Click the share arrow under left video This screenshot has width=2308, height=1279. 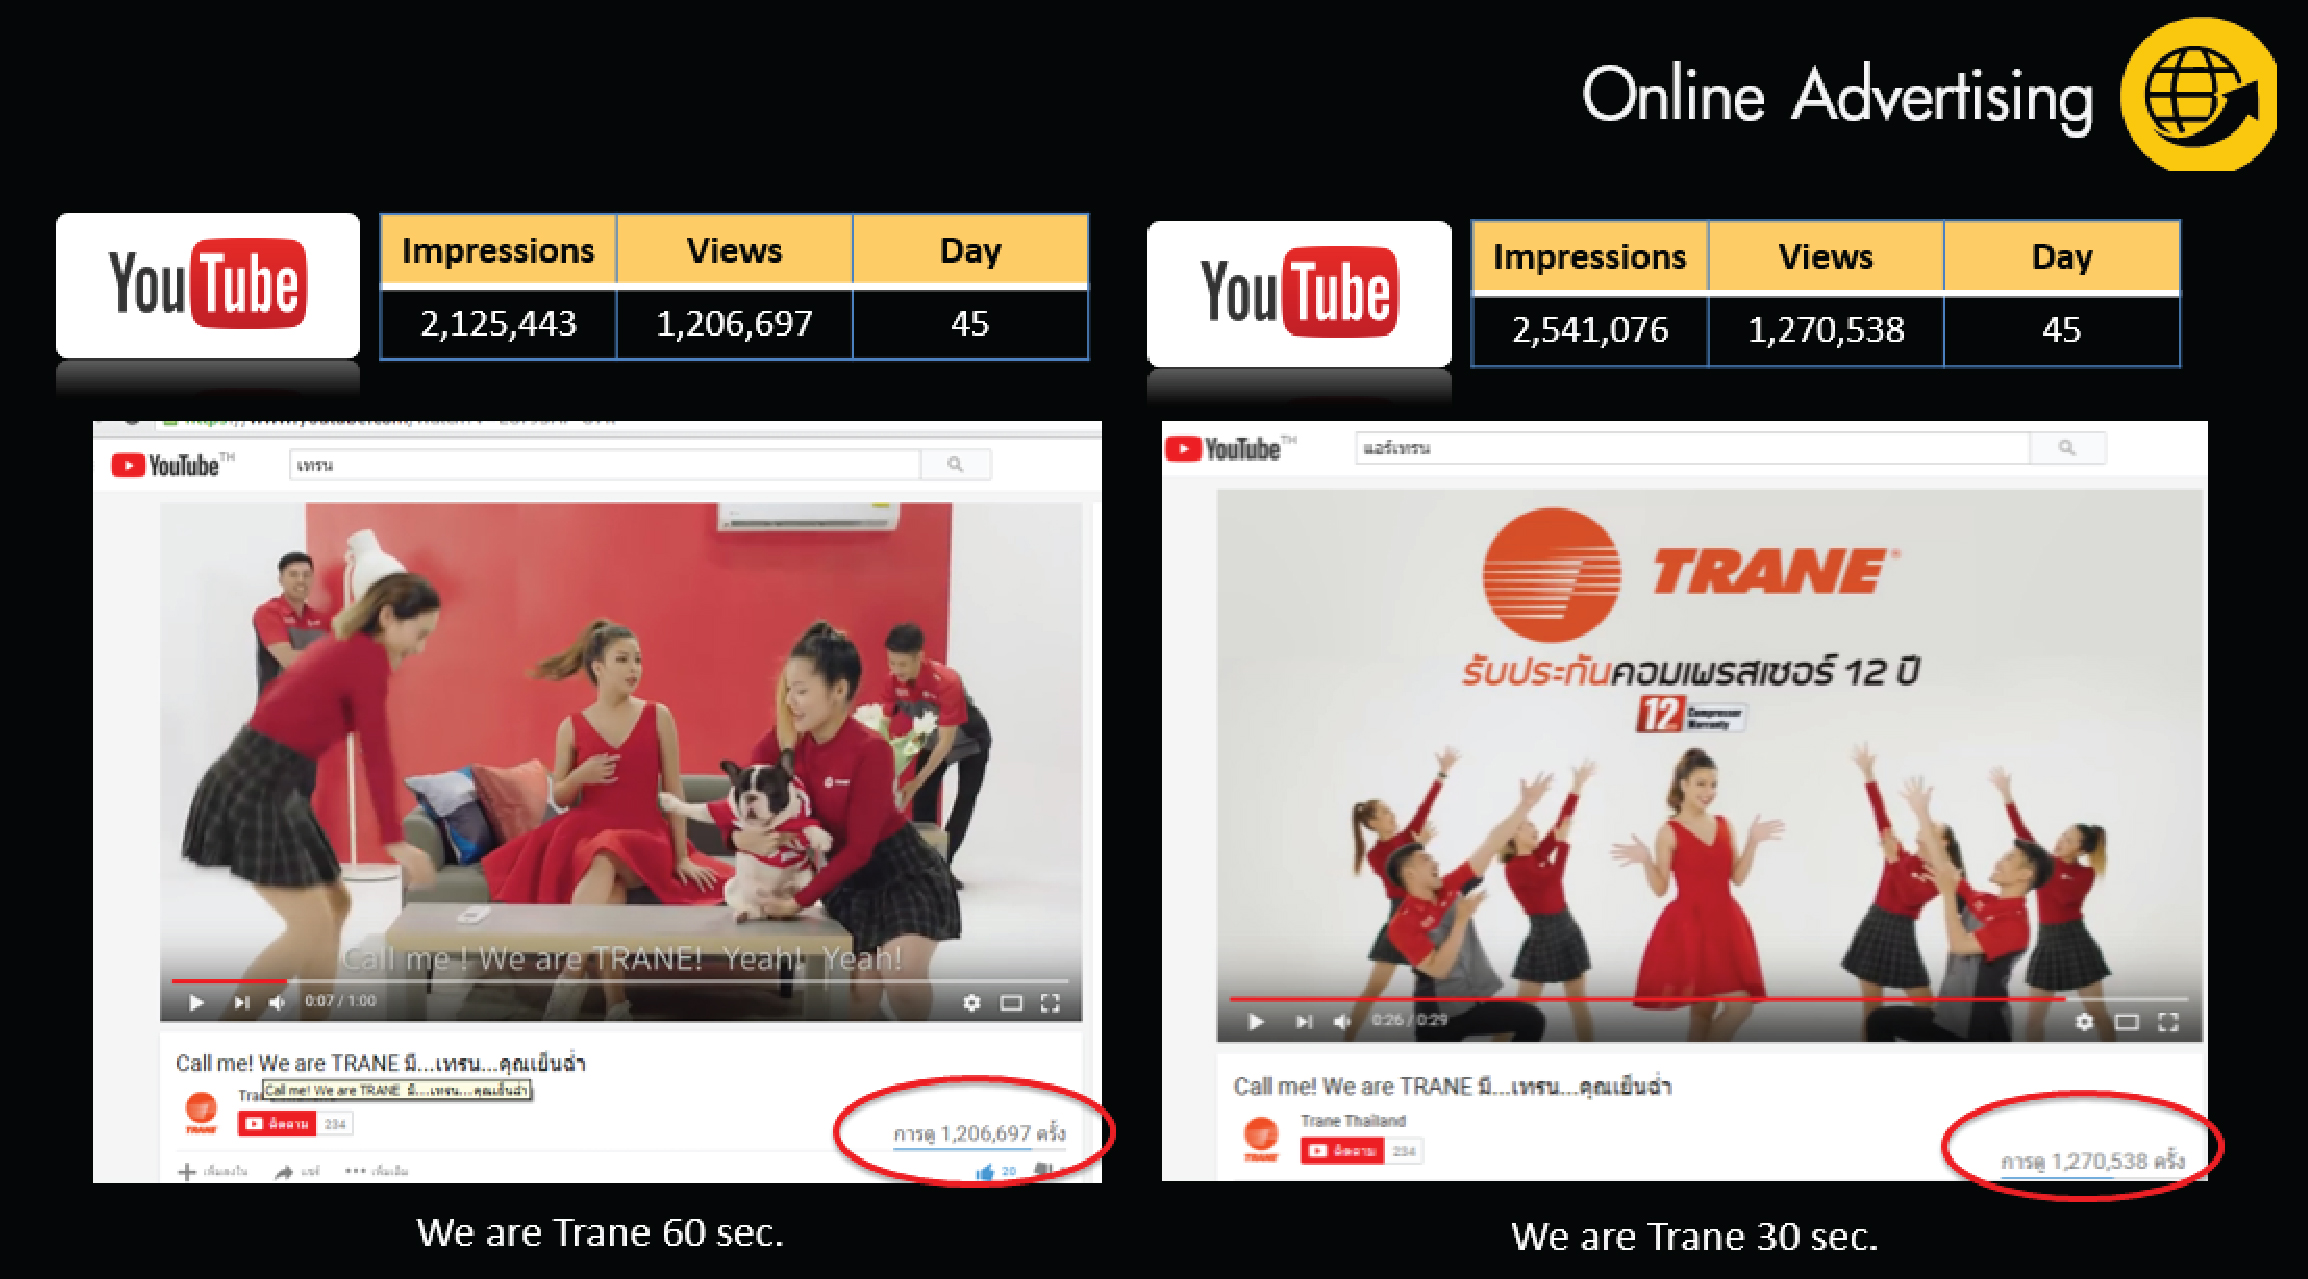(284, 1171)
